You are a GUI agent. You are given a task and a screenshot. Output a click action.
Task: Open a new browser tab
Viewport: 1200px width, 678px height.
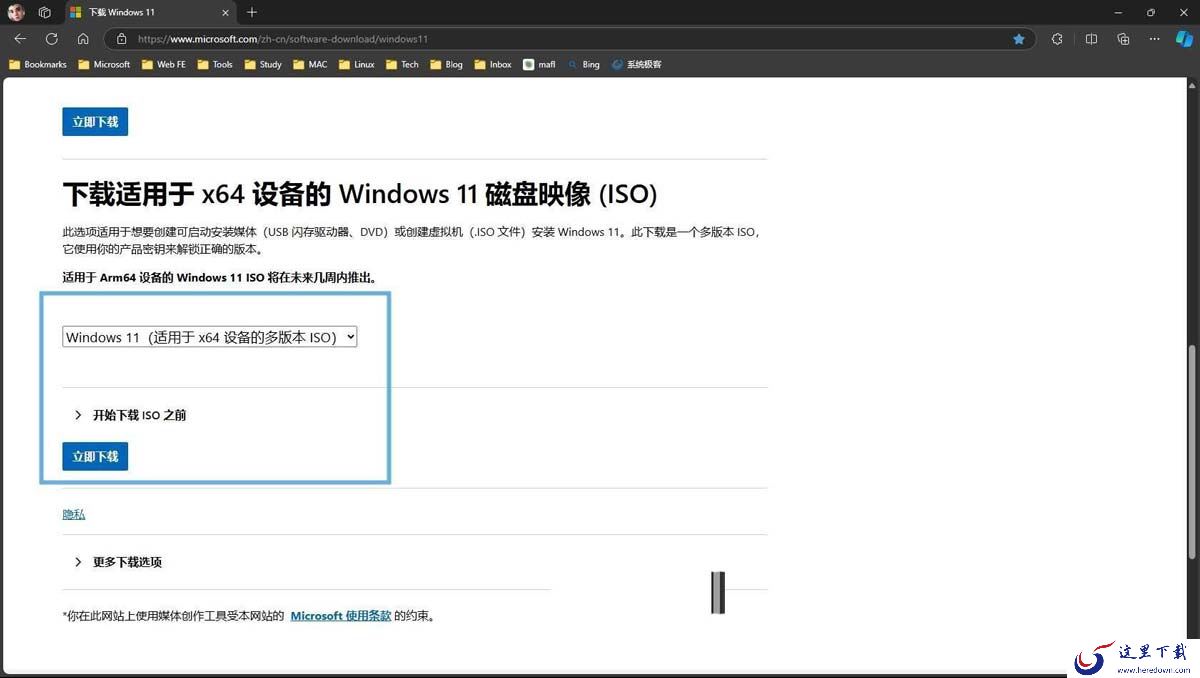point(252,12)
